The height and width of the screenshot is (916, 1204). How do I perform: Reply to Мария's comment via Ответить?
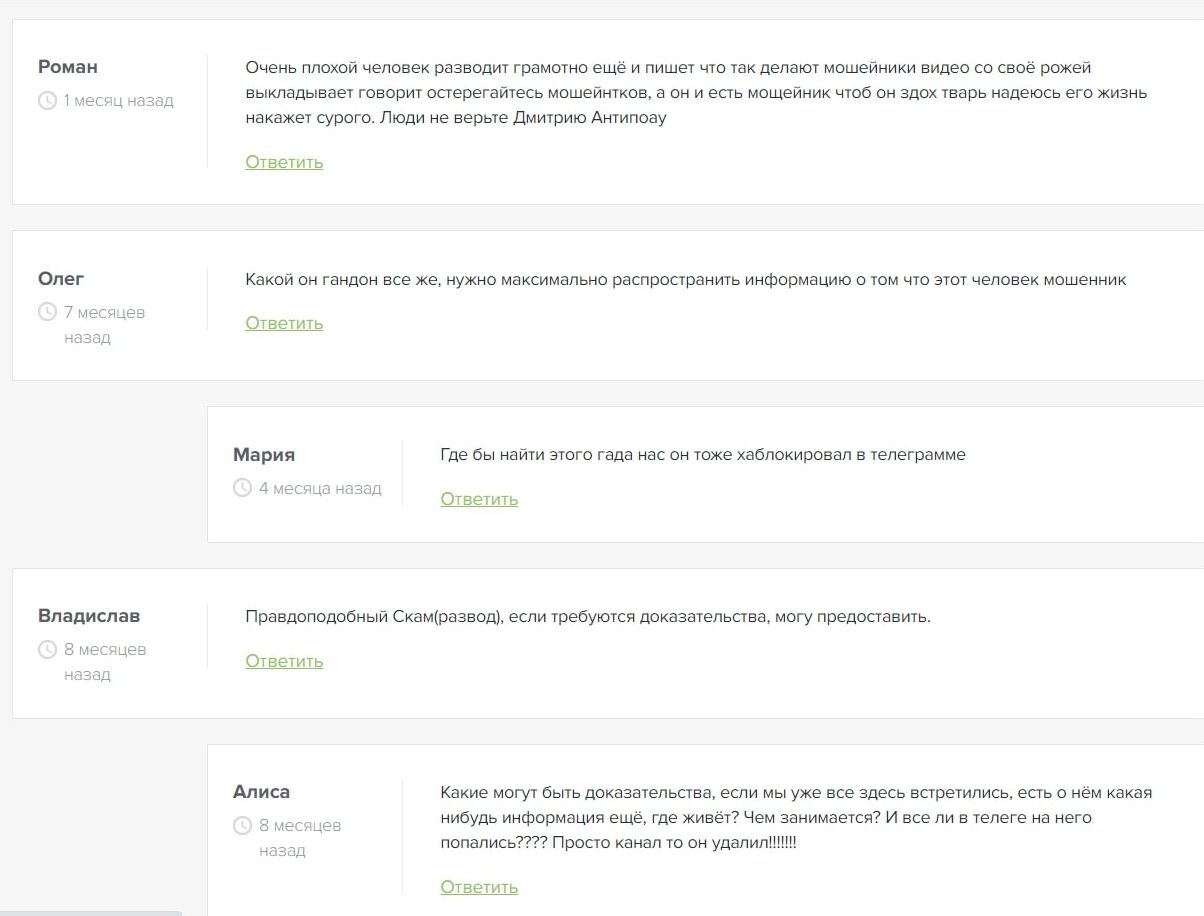(x=479, y=499)
